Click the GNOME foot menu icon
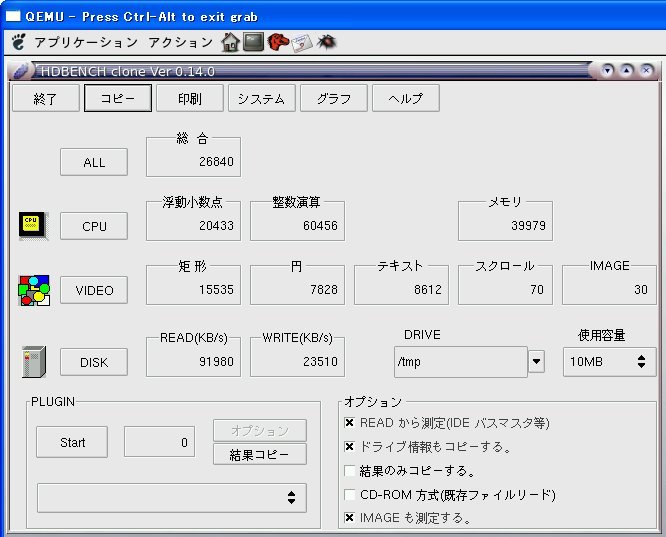The width and height of the screenshot is (666, 537). click(x=18, y=42)
